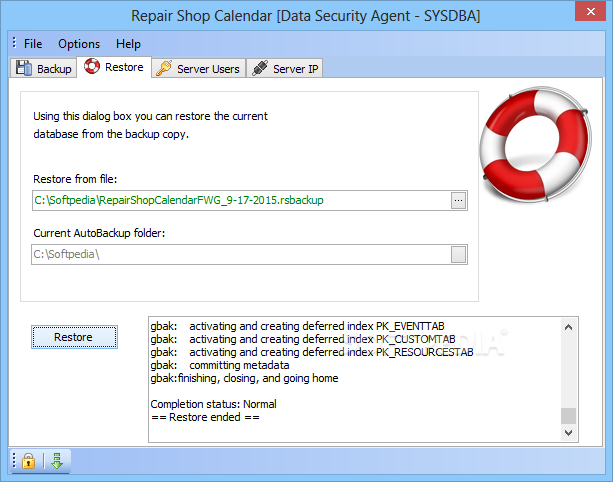613x482 pixels.
Task: Open the Server IP tab
Action: click(285, 68)
